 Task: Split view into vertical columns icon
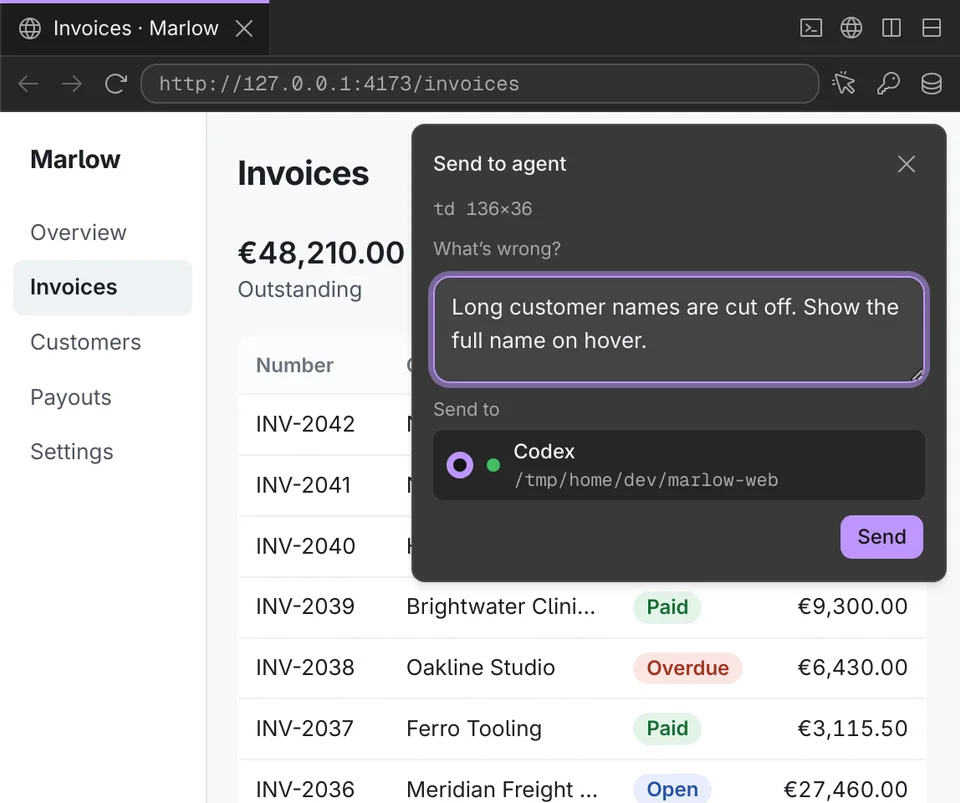(x=891, y=28)
